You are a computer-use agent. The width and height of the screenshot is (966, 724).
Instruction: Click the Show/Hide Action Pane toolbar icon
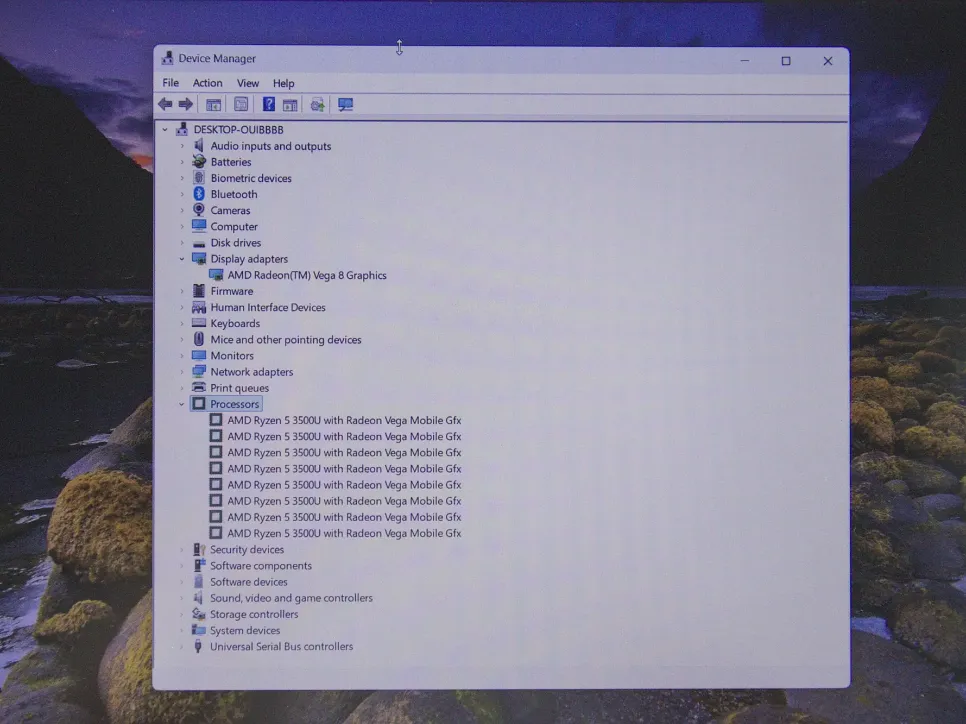coord(290,105)
